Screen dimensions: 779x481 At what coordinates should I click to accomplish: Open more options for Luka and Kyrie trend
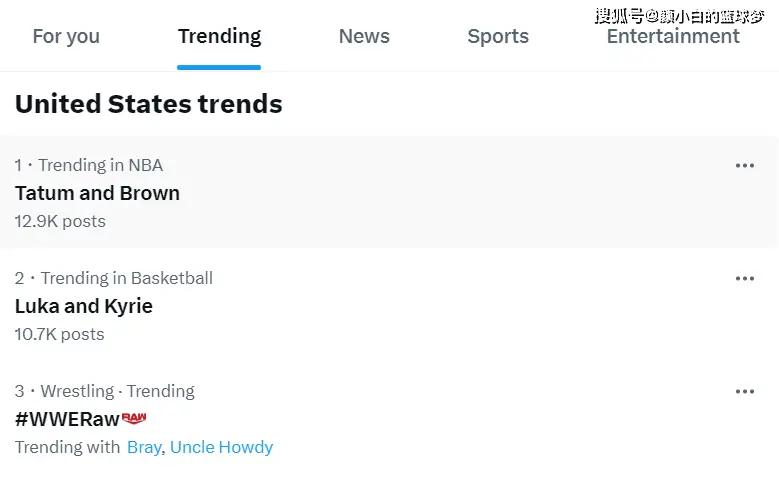(745, 279)
